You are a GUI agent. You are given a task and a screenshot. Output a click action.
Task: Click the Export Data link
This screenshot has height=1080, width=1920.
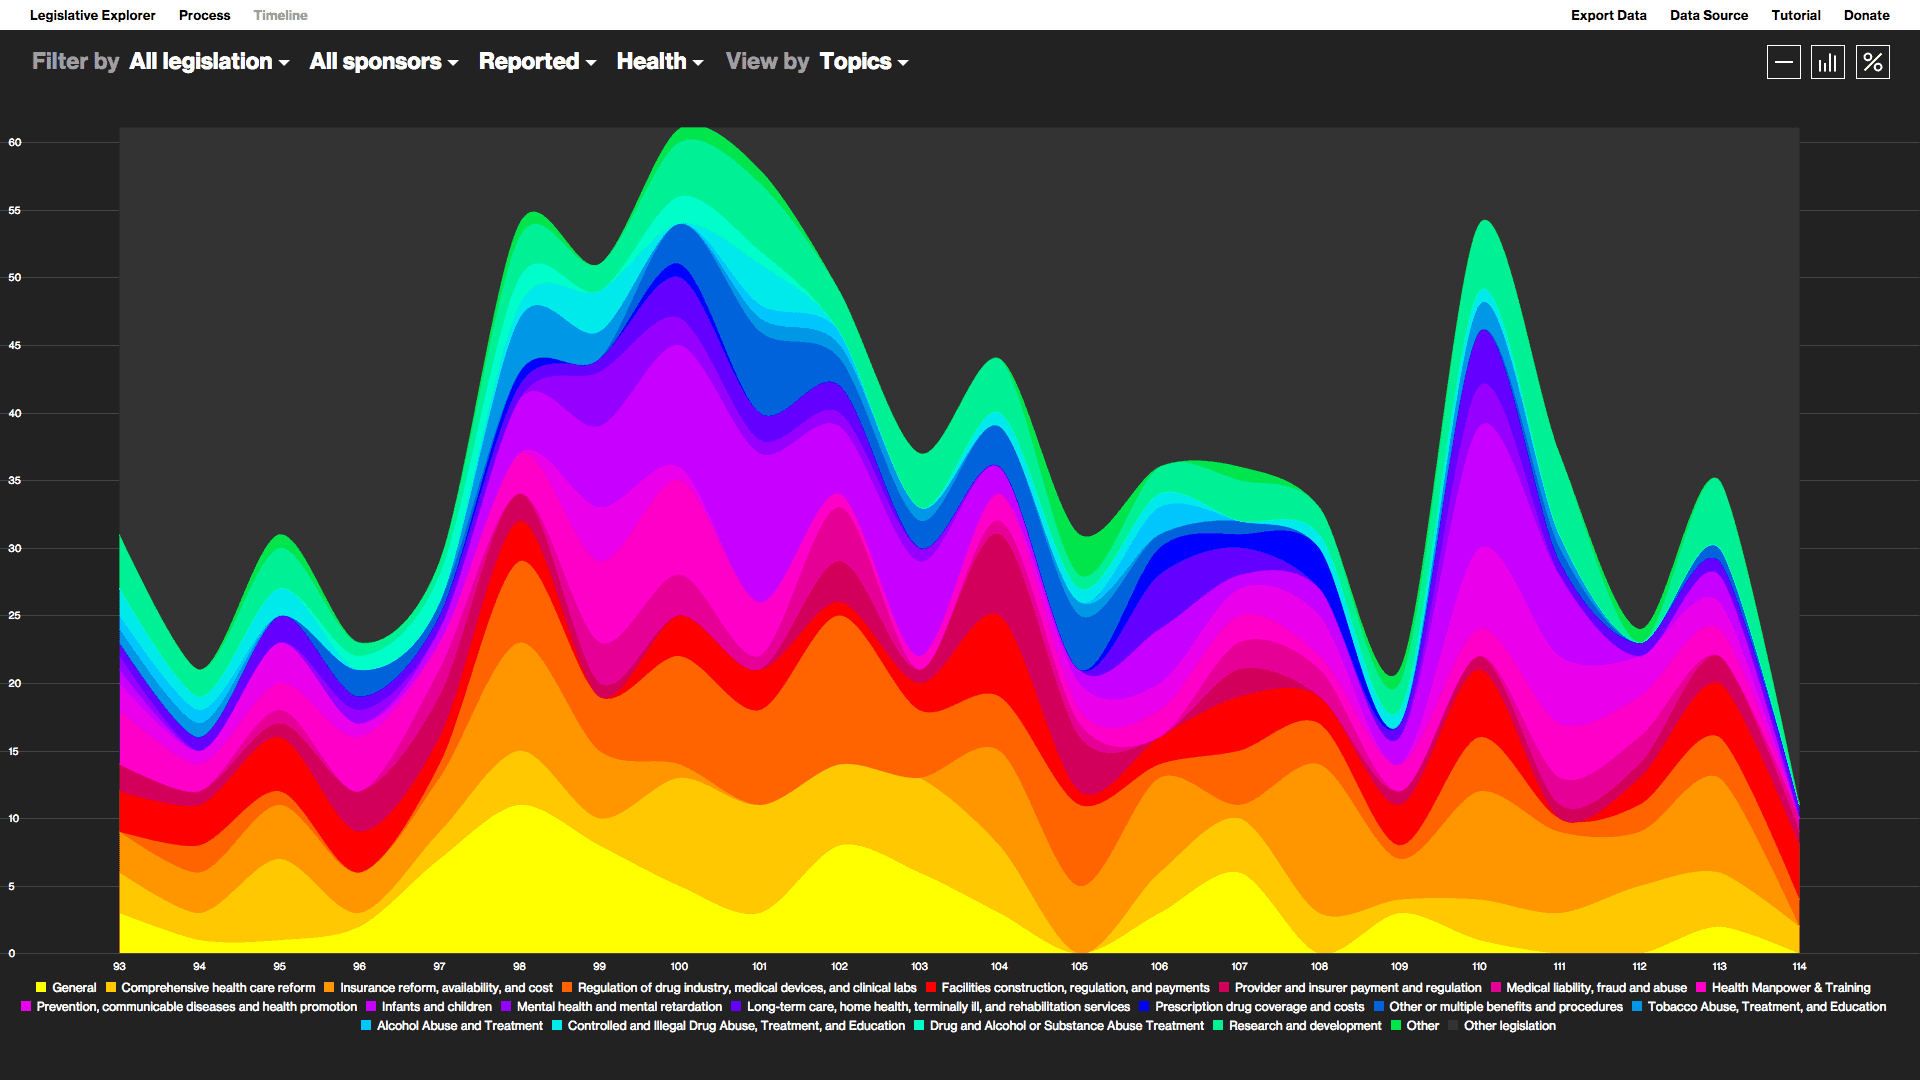tap(1608, 15)
